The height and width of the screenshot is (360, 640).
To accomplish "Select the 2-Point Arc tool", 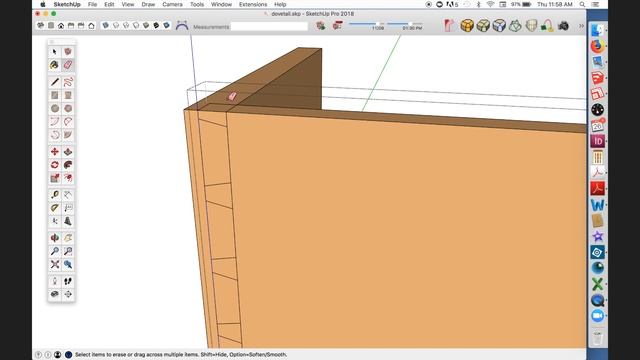I will (x=68, y=122).
